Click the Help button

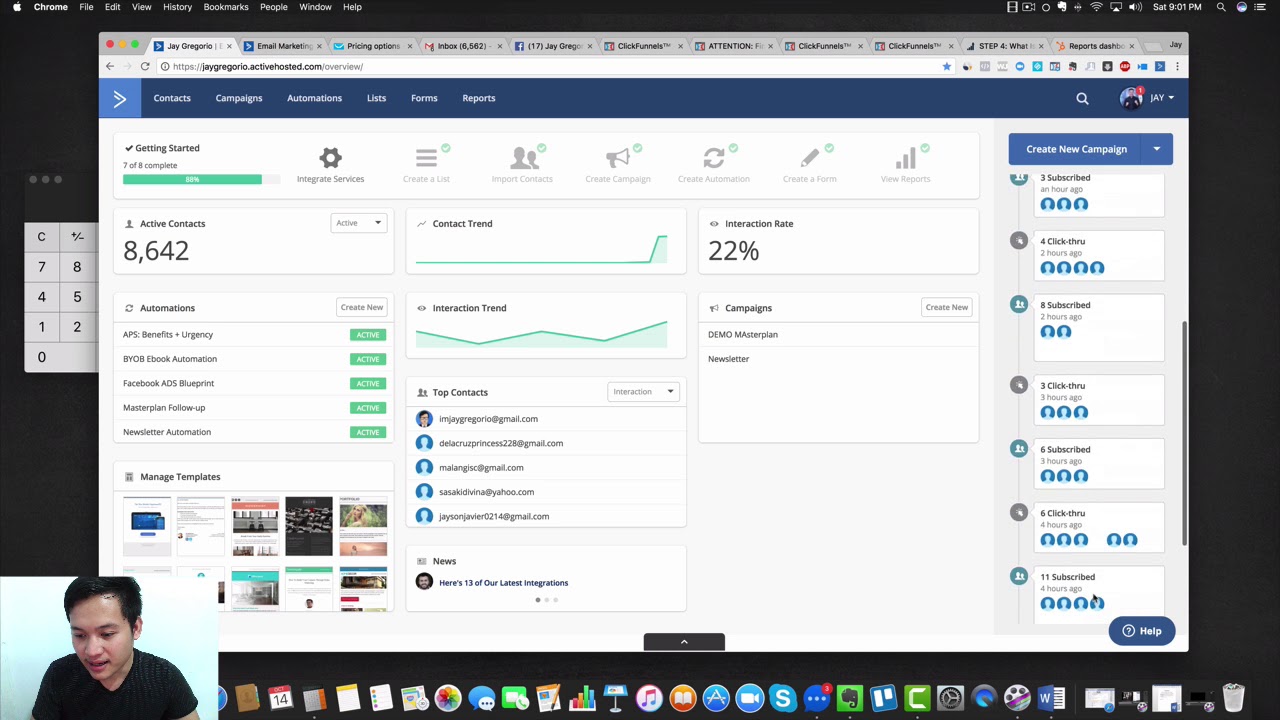coord(1141,631)
